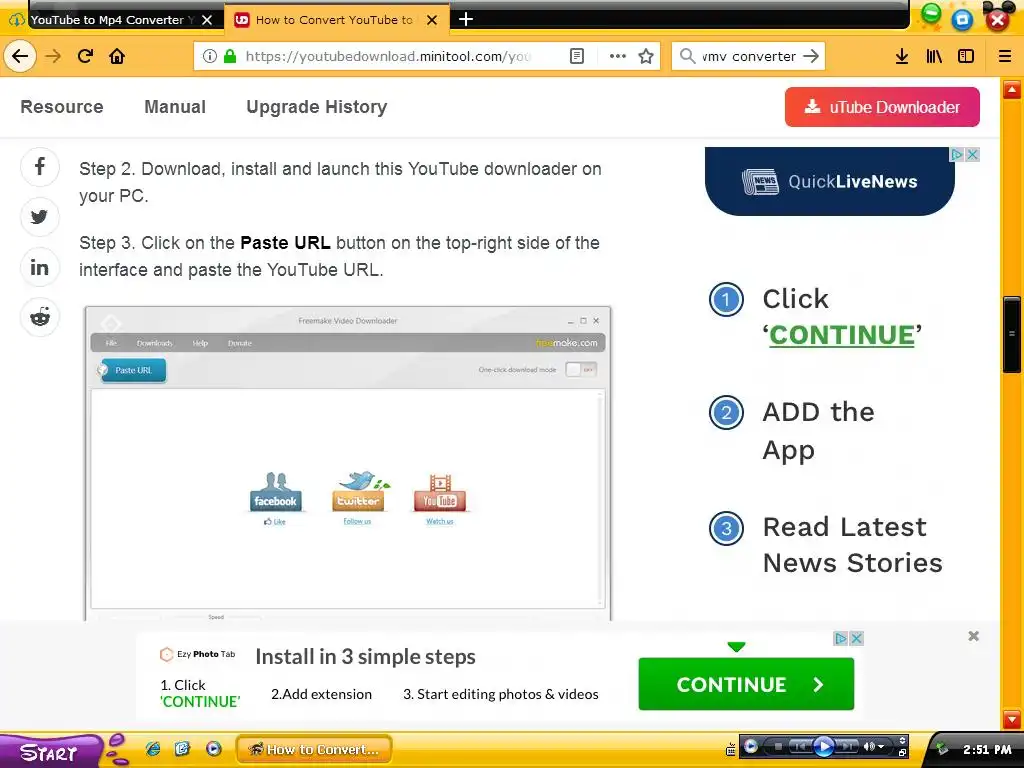1024x768 pixels.
Task: Click the uTube Downloader button
Action: click(882, 107)
